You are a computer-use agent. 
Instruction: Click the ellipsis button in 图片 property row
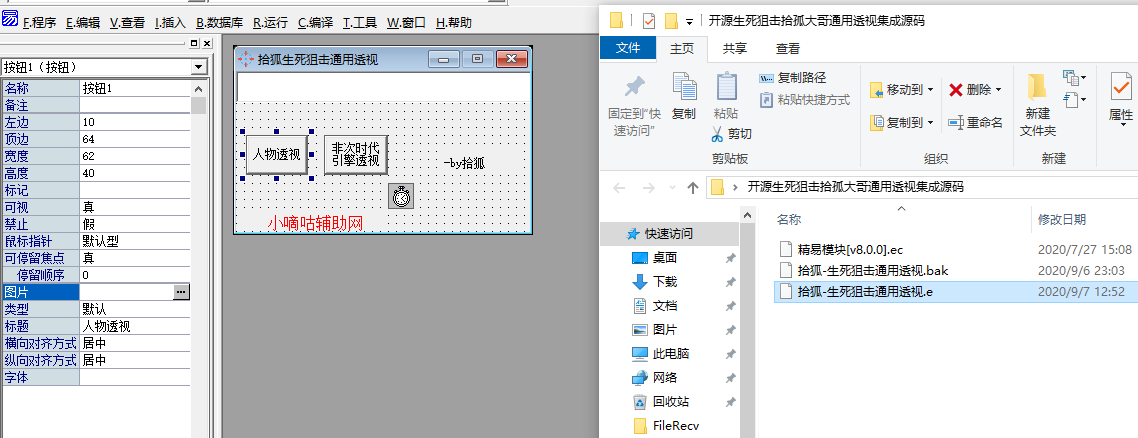(181, 292)
